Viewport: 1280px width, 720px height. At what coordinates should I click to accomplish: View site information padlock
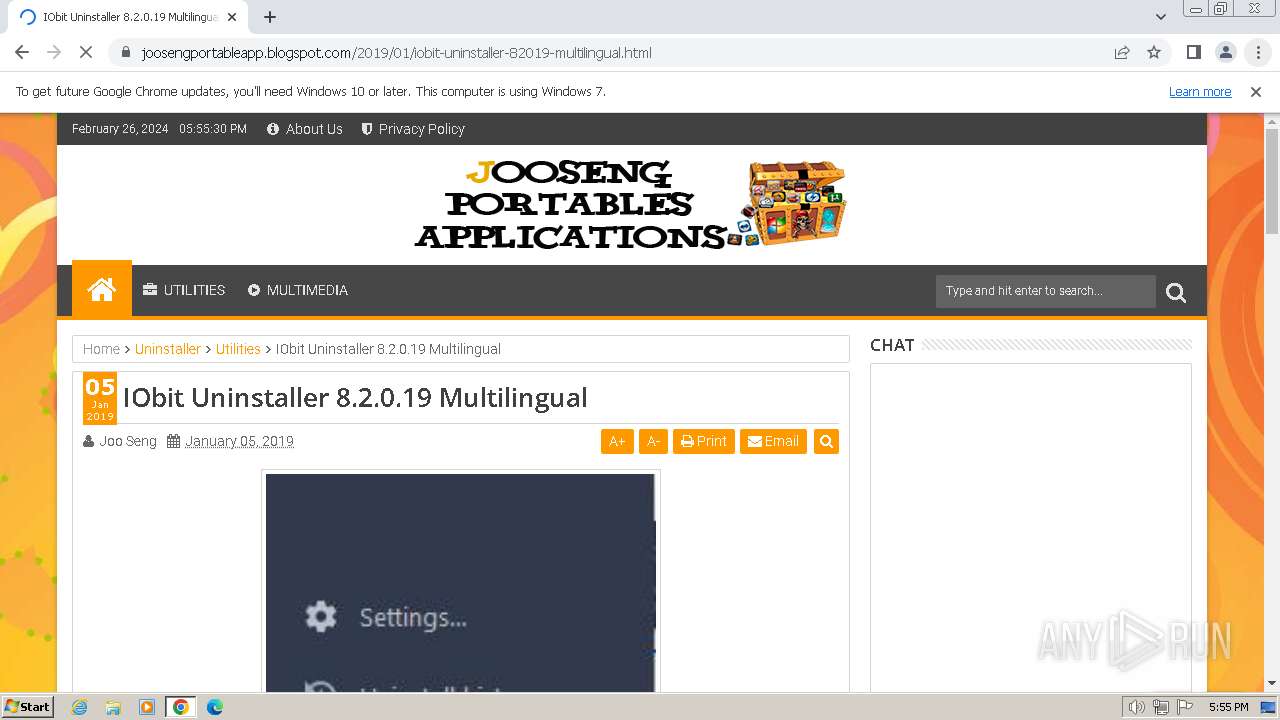coord(125,52)
